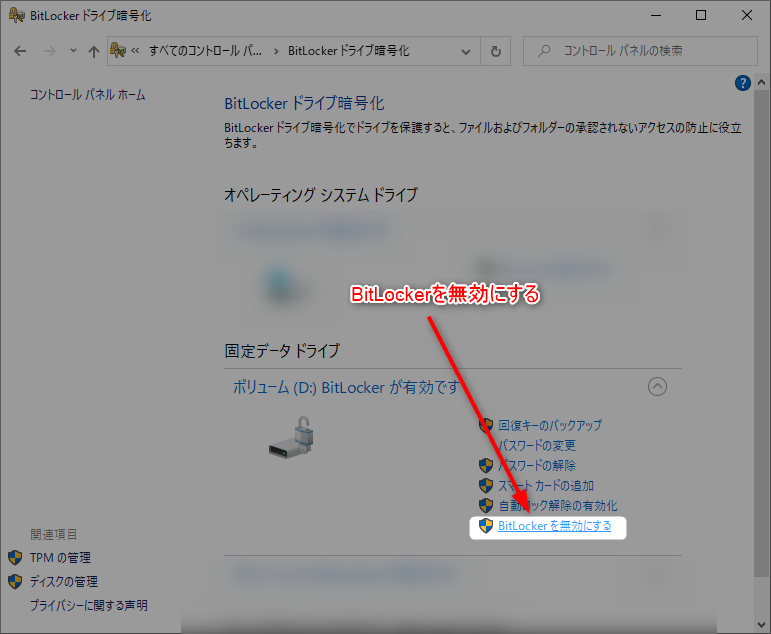The image size is (771, 634).
Task: Open the recent locations dropdown arrow
Action: coord(73,50)
